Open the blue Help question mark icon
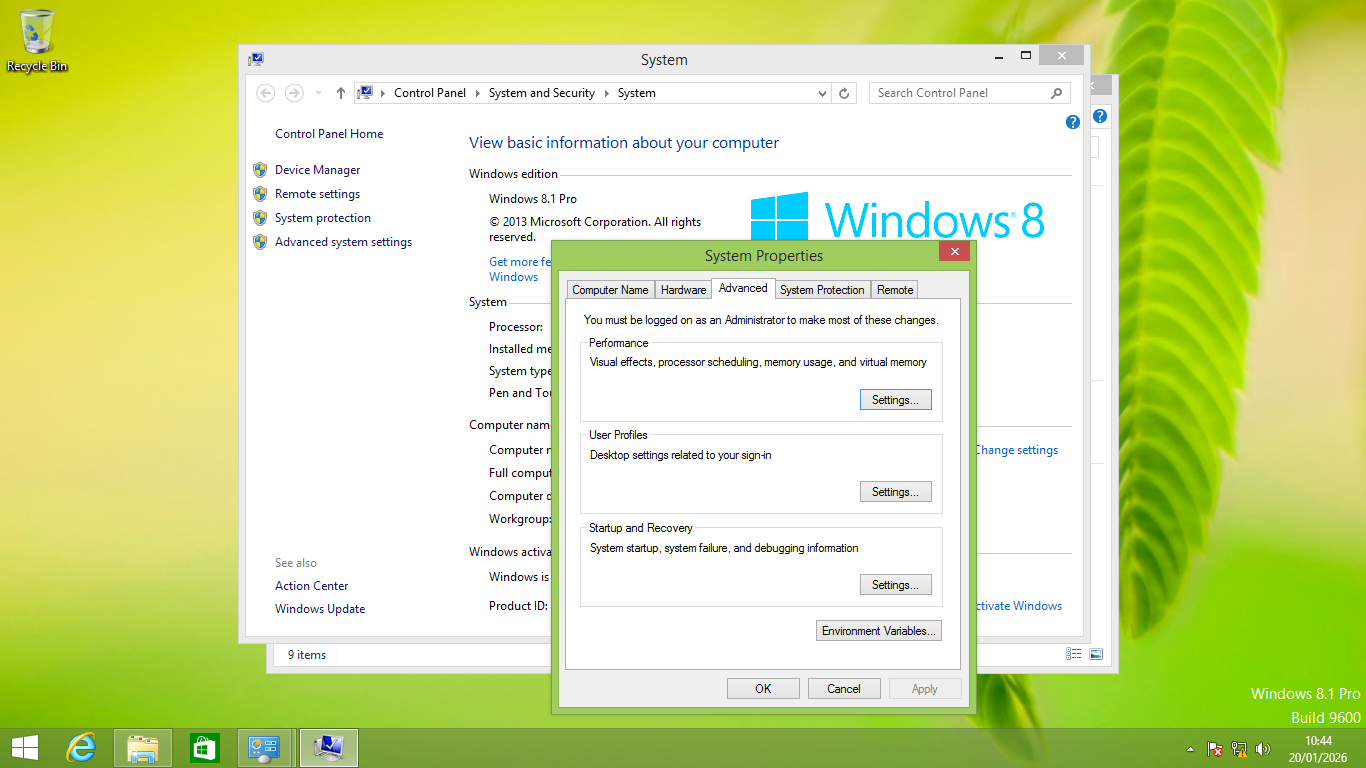The height and width of the screenshot is (768, 1366). [x=1073, y=122]
